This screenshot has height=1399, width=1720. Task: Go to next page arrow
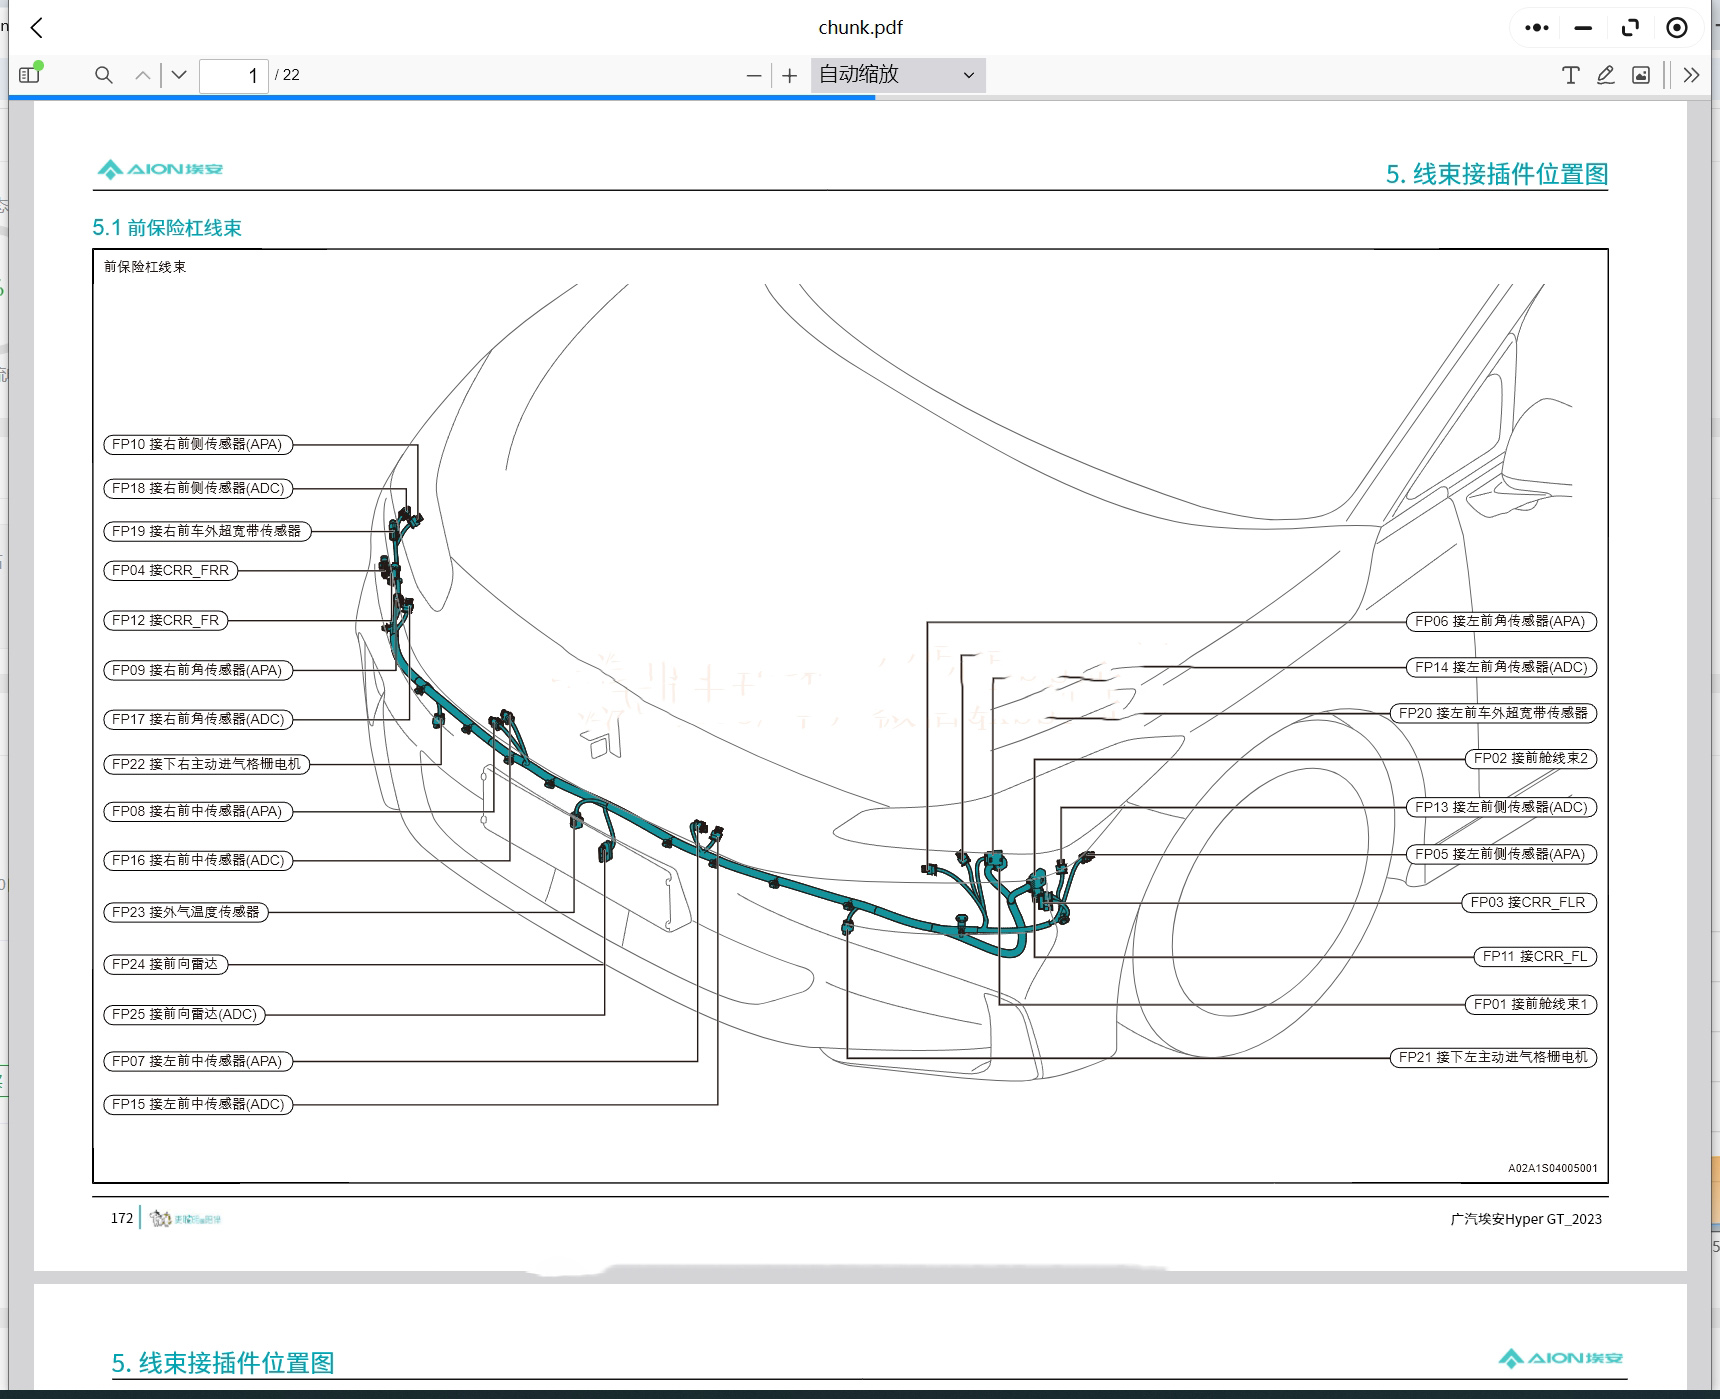point(179,75)
